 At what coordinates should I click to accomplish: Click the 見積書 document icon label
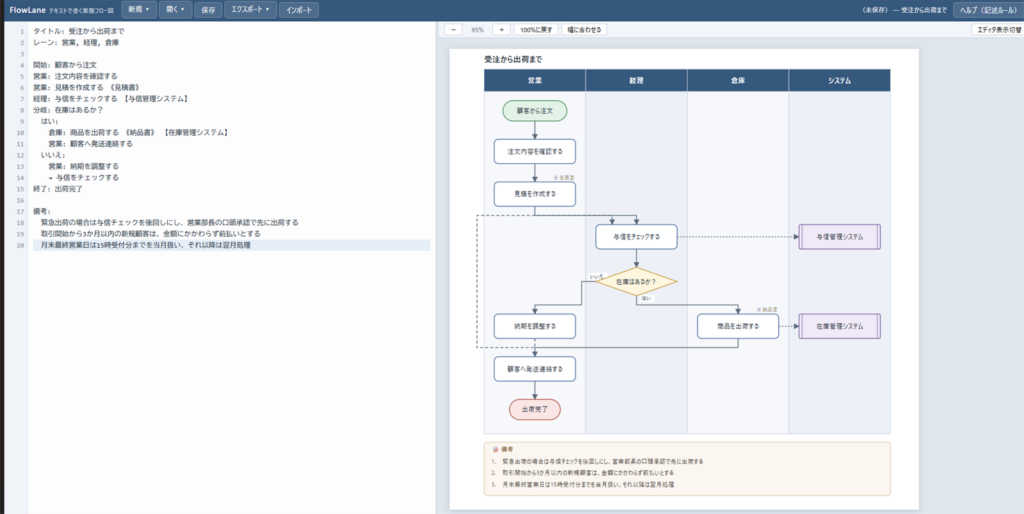tap(564, 177)
